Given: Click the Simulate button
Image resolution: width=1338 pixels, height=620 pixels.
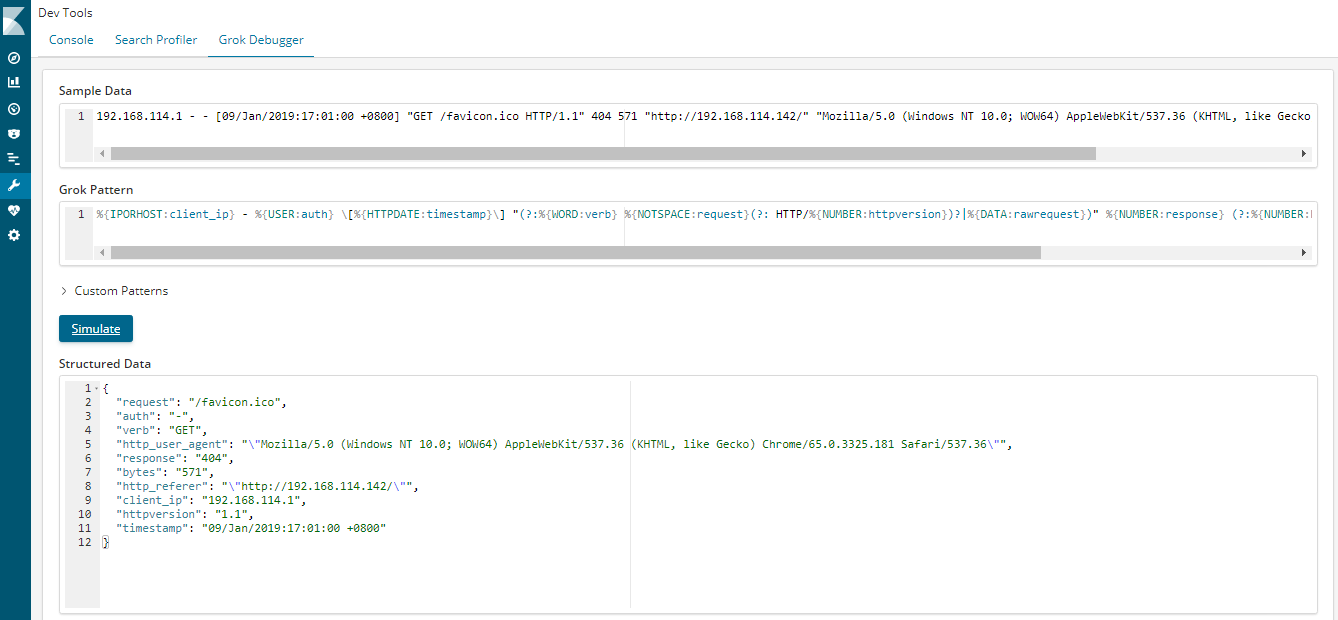Looking at the screenshot, I should pyautogui.click(x=96, y=329).
